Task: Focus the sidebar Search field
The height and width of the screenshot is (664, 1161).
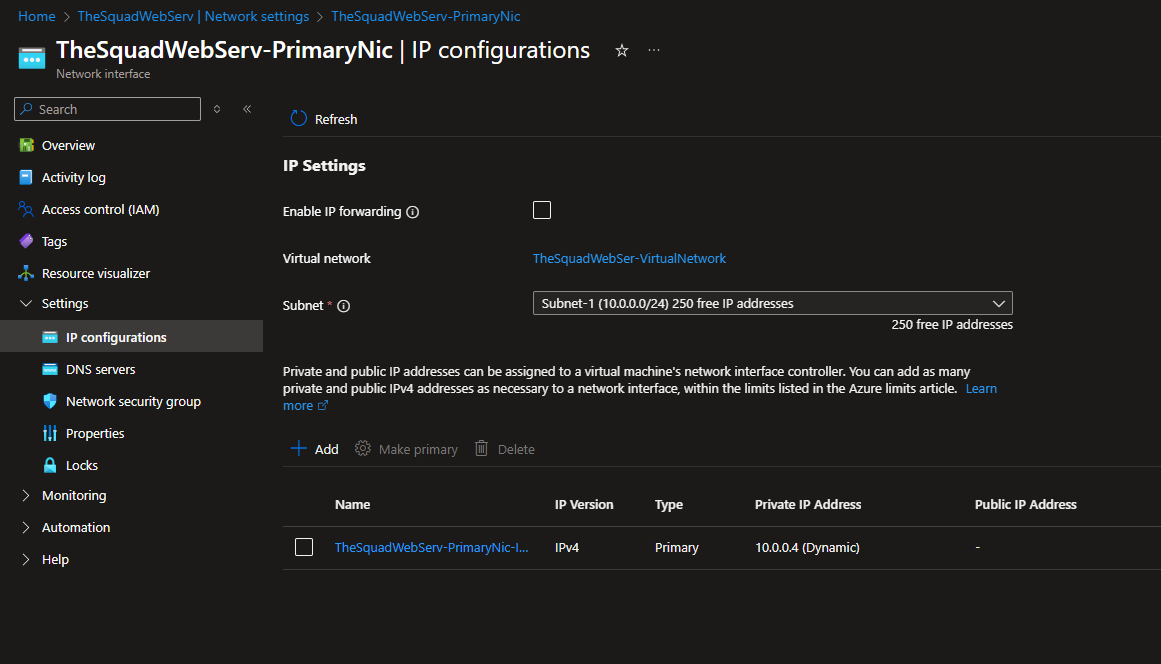Action: tap(107, 109)
